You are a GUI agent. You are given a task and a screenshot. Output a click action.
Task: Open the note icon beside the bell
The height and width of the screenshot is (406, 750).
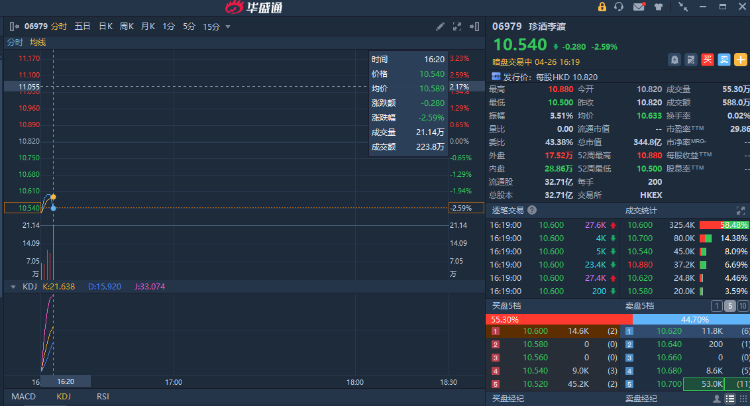pos(691,60)
